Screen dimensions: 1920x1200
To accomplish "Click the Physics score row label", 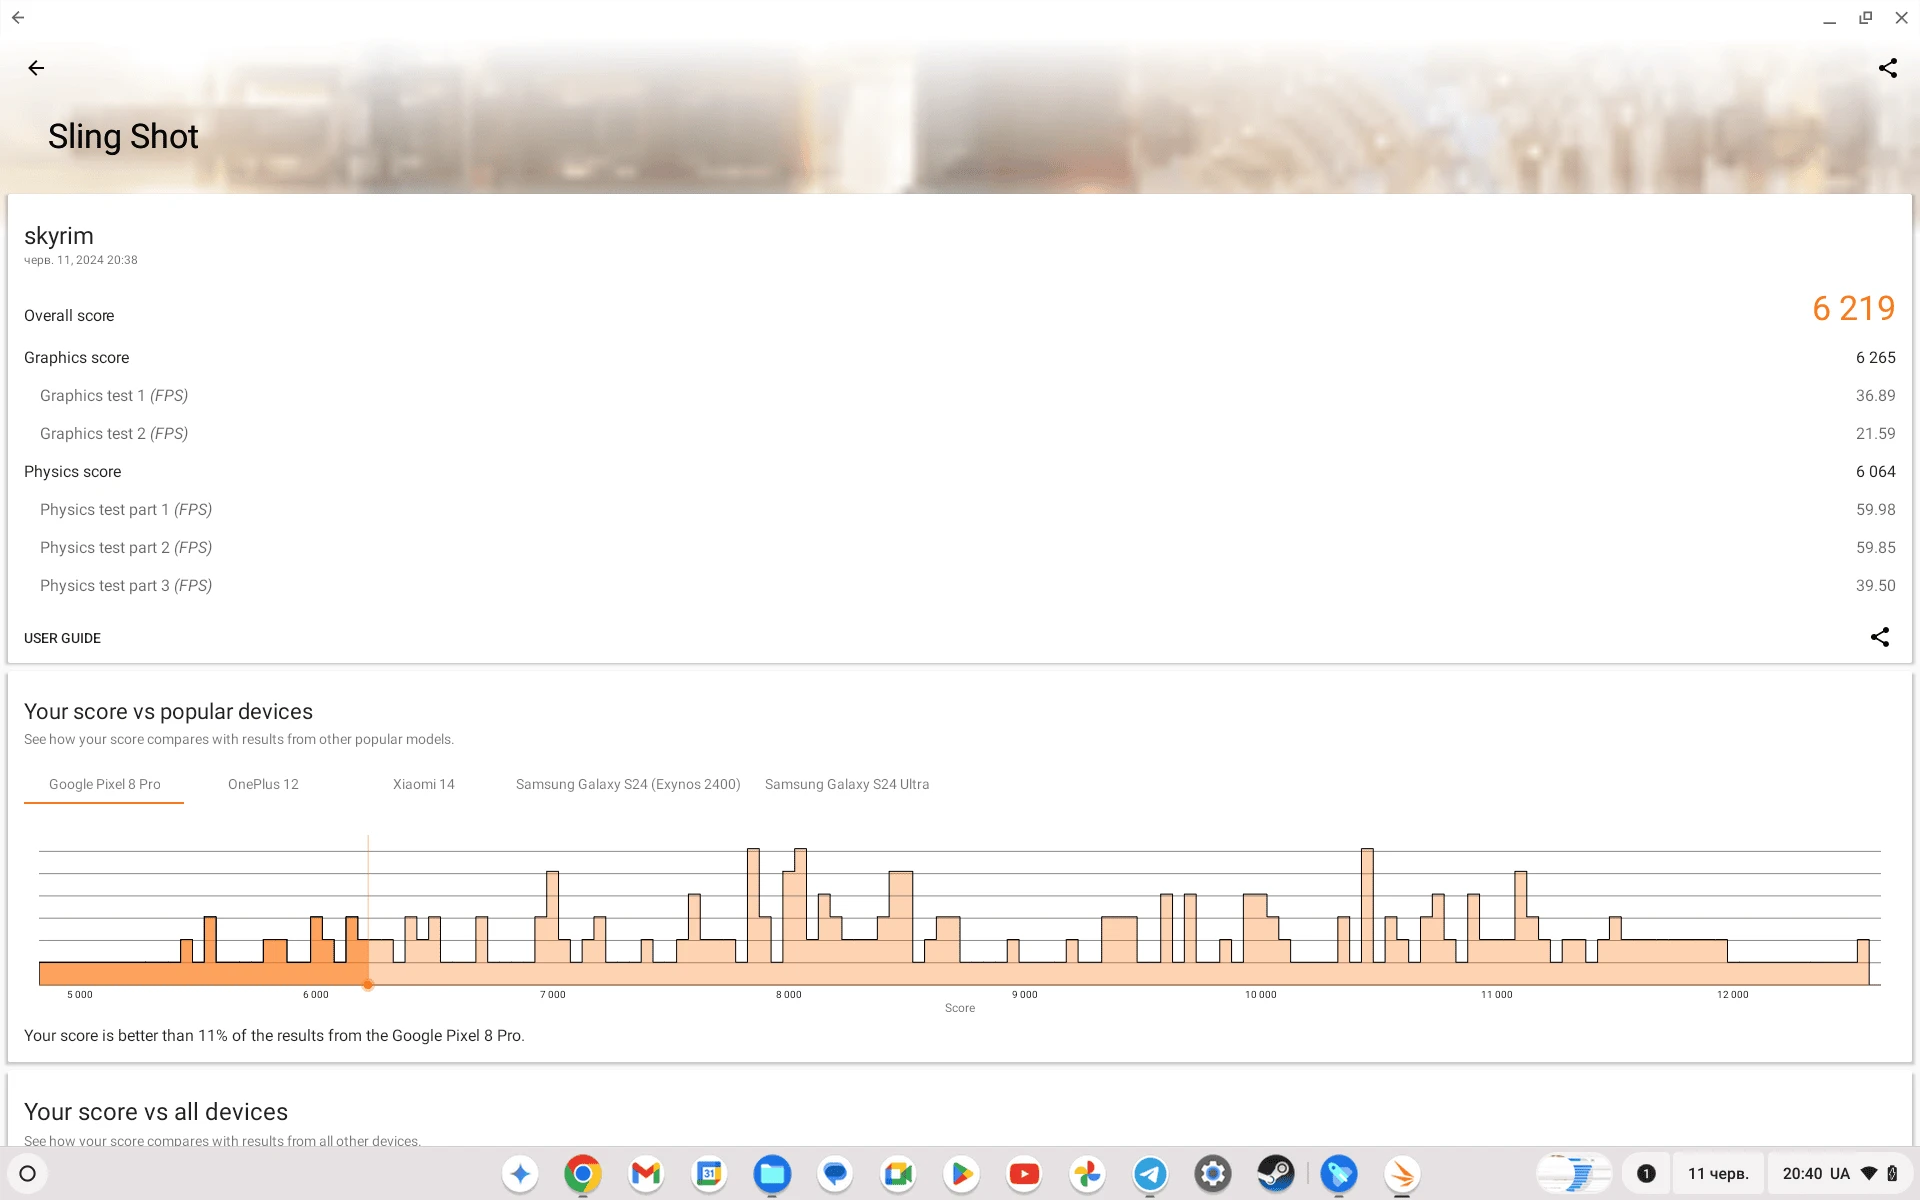I will click(x=72, y=471).
